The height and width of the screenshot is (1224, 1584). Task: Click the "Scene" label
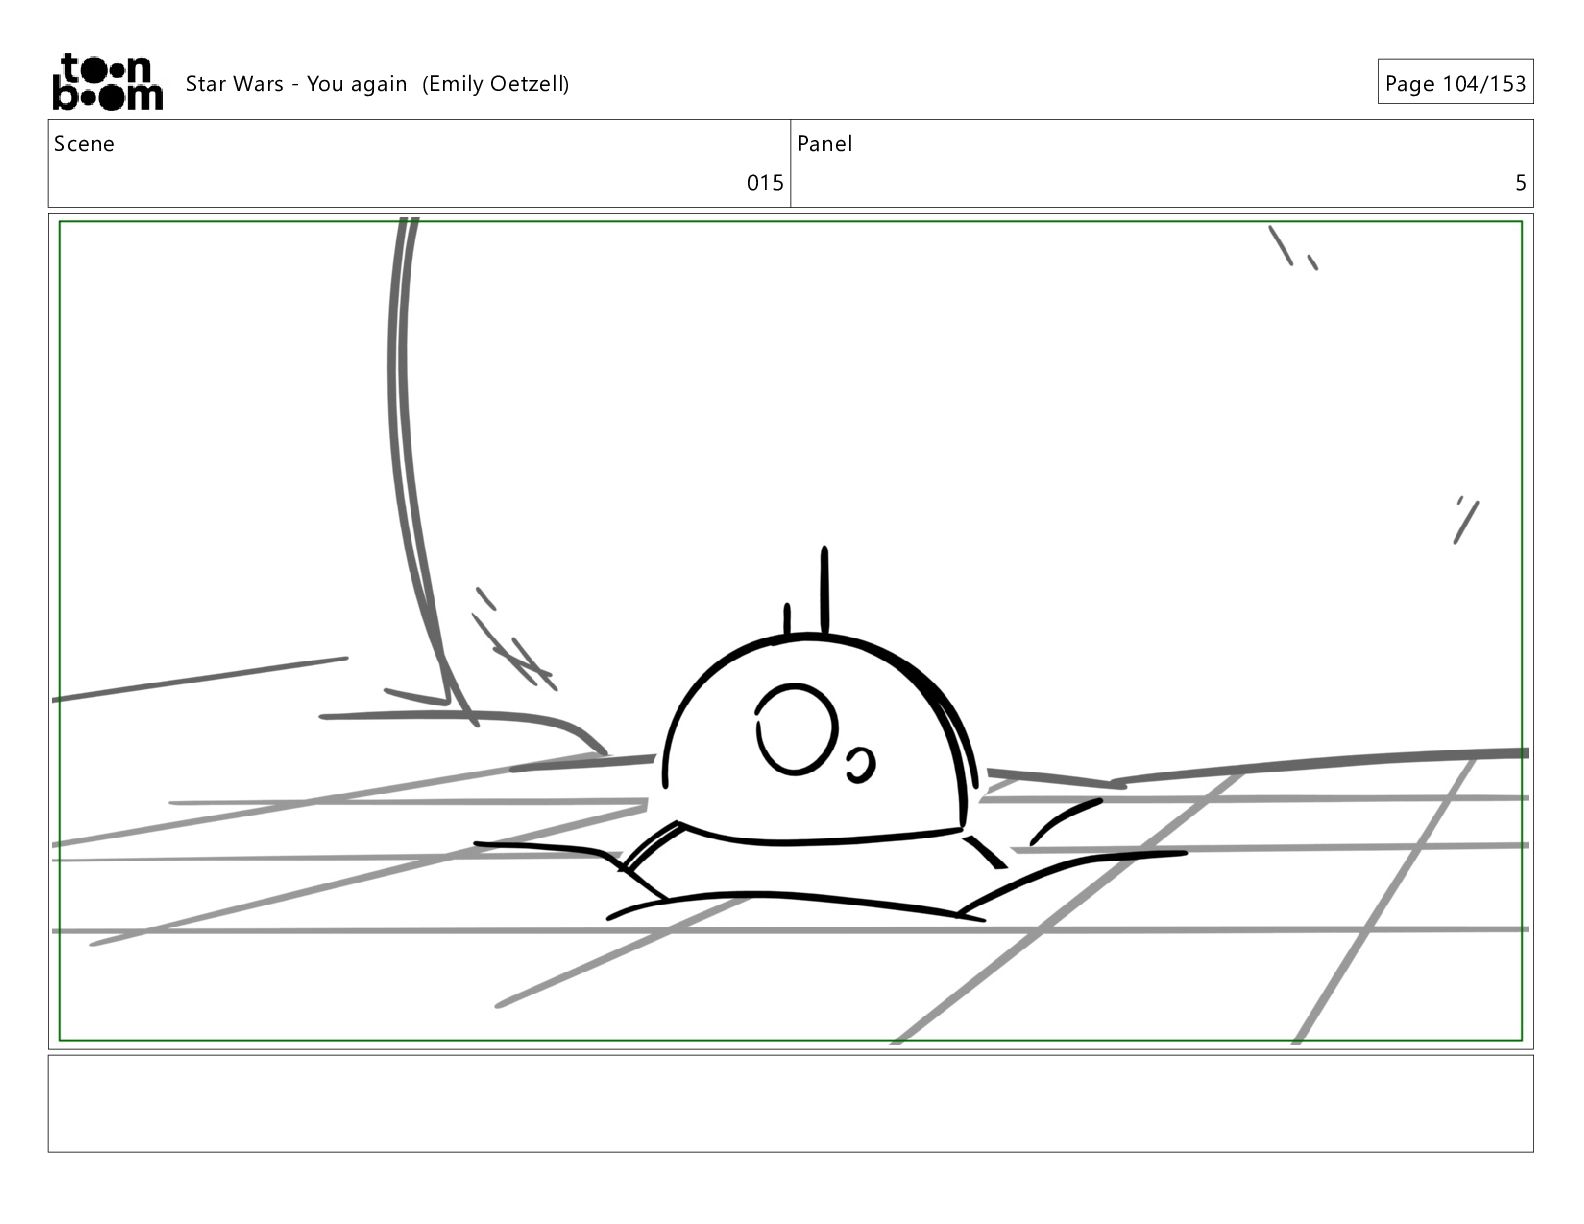click(x=84, y=144)
